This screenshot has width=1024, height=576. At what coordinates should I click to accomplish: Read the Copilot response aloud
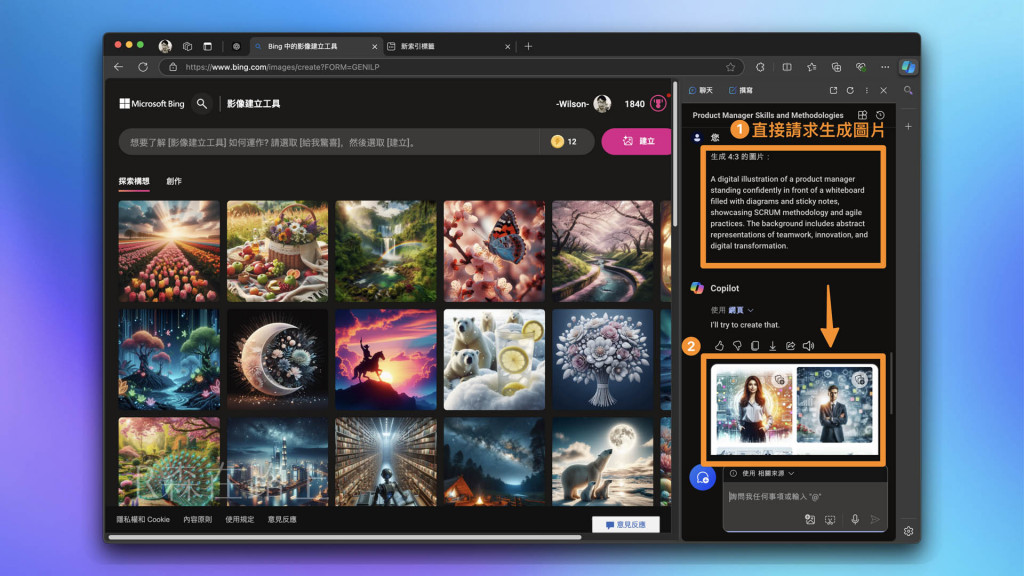[x=808, y=345]
